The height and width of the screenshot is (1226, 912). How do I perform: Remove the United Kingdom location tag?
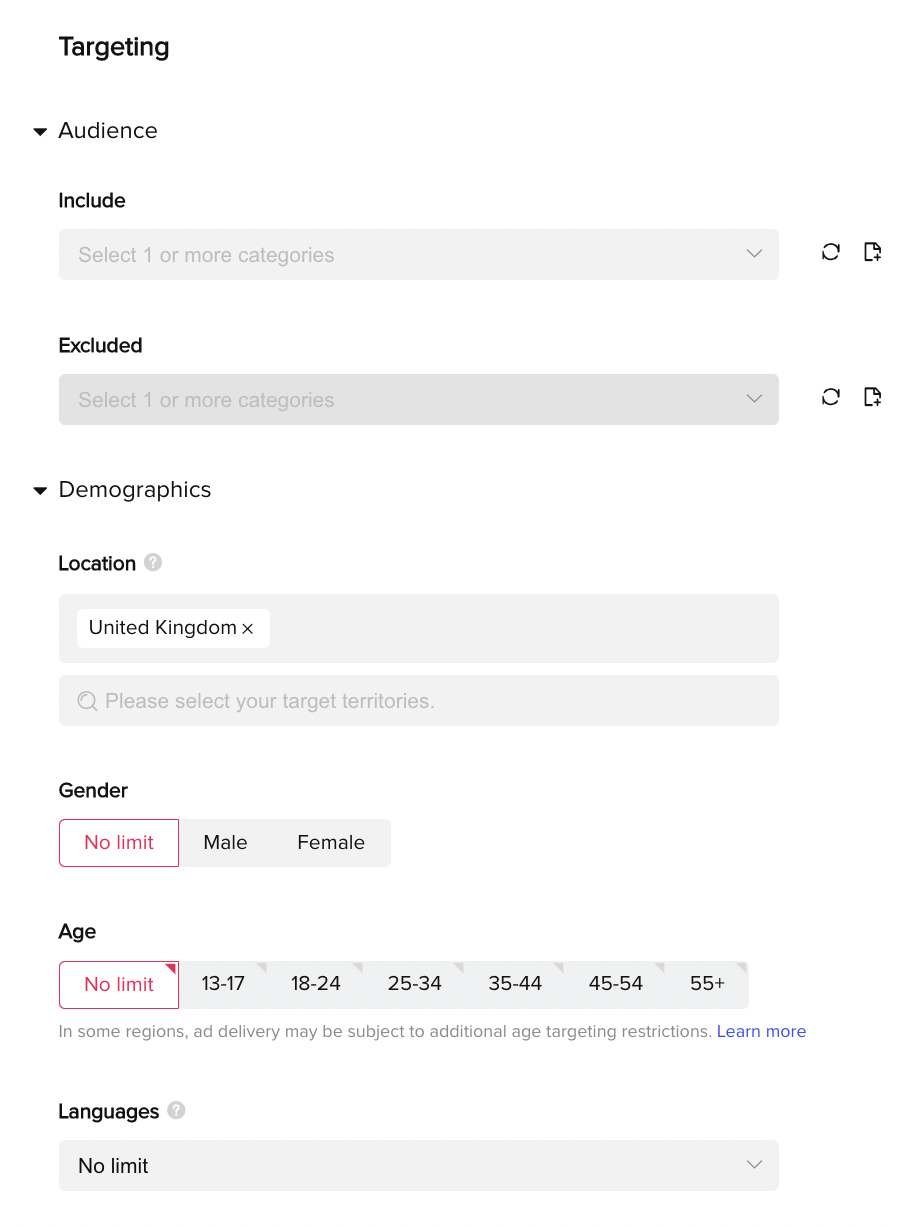[248, 629]
